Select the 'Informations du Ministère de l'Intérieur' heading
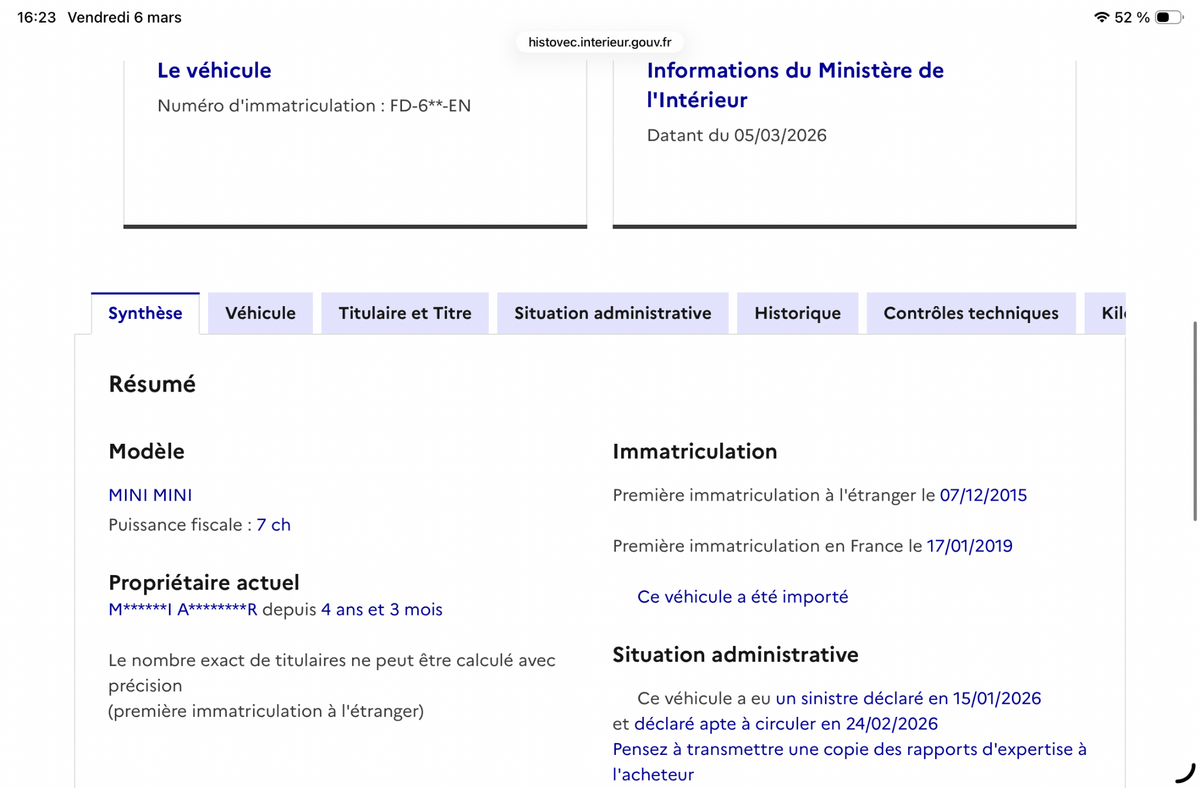 tap(795, 85)
